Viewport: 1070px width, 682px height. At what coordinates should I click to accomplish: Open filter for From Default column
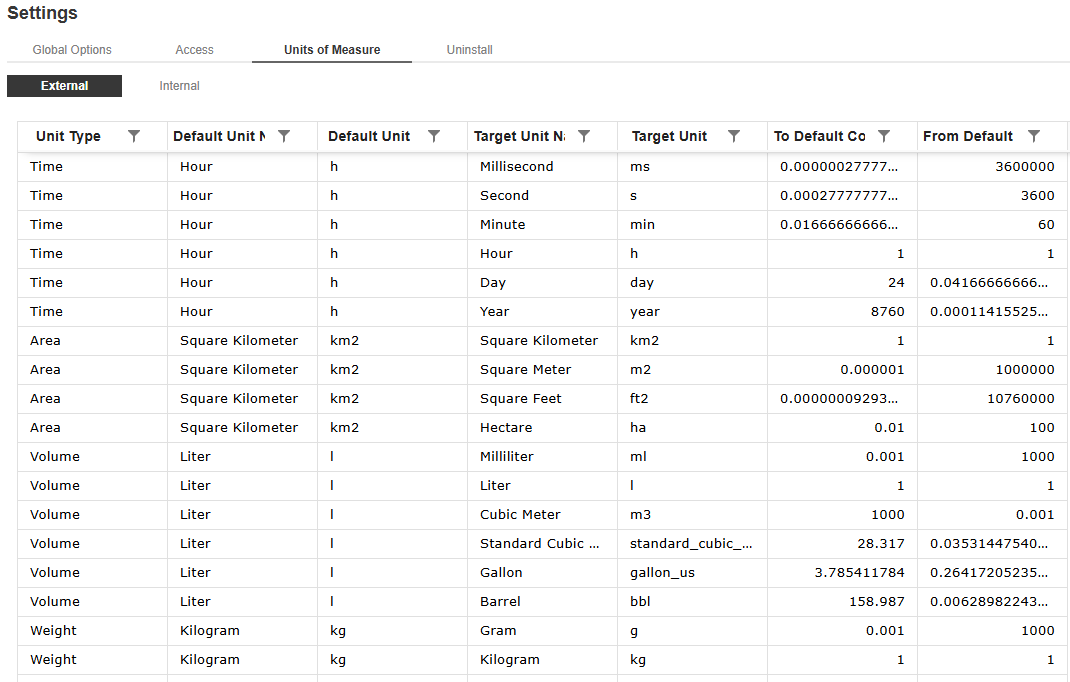pyautogui.click(x=1034, y=136)
